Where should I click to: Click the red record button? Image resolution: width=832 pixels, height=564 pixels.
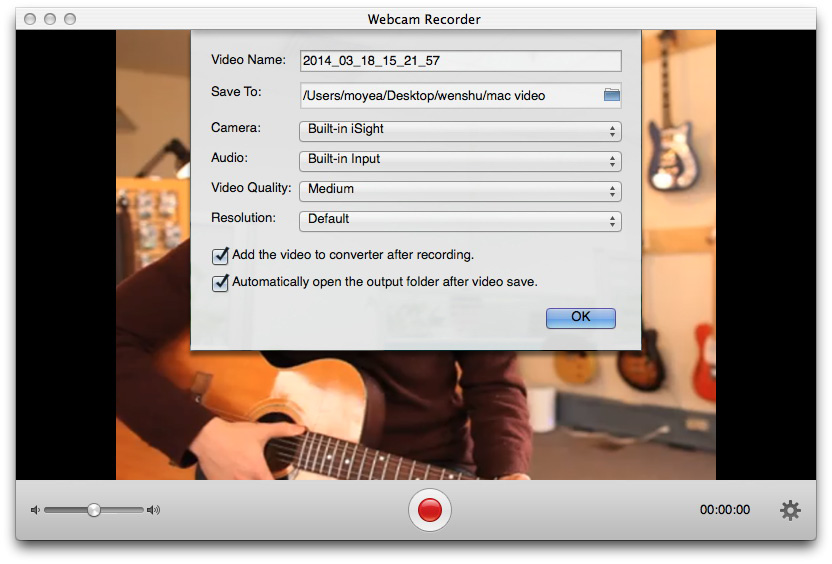(x=429, y=510)
